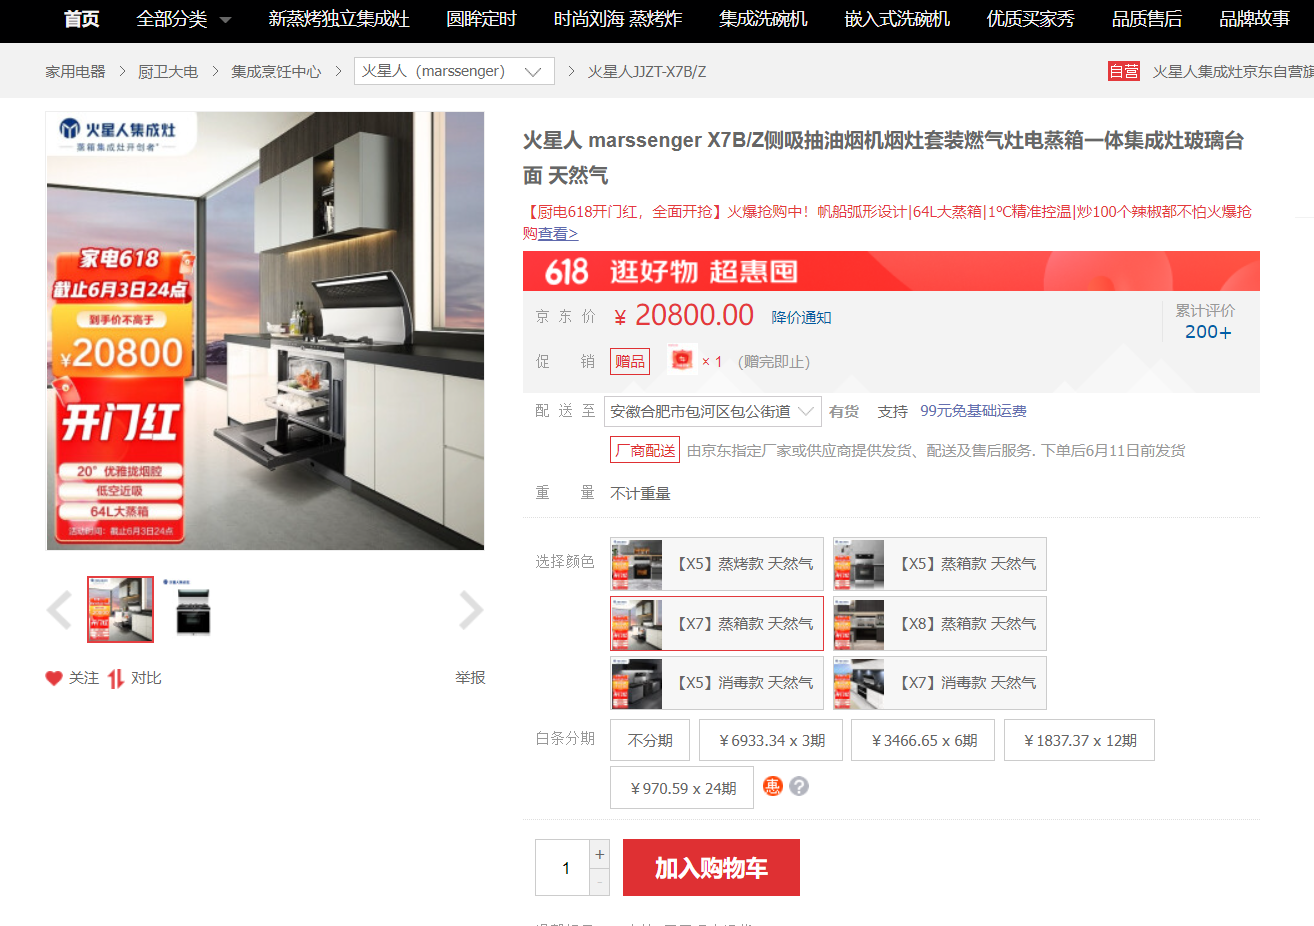Select 【X8】蒸箱款 天然气 option
The height and width of the screenshot is (926, 1314).
click(939, 624)
